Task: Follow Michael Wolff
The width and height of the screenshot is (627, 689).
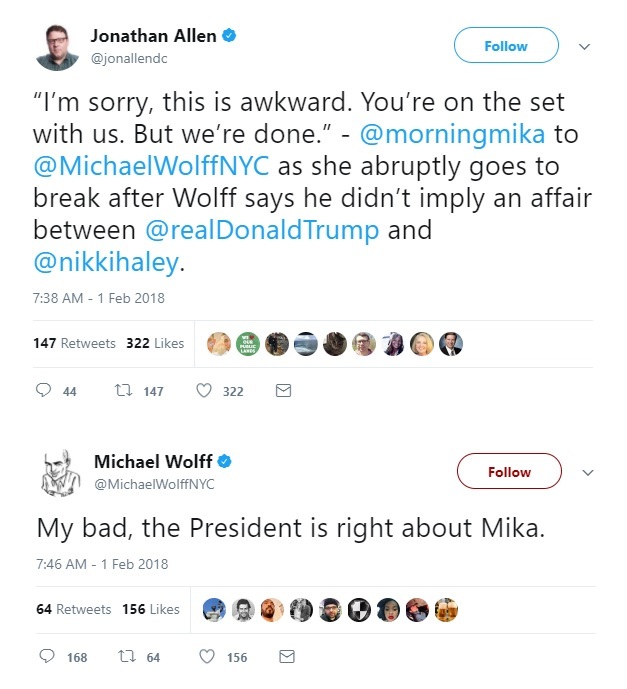Action: [509, 472]
